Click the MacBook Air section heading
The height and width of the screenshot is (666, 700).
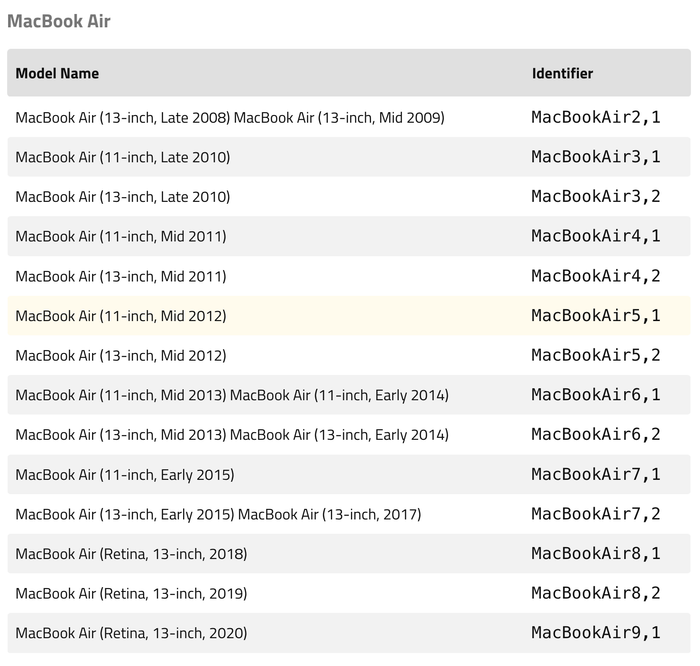58,21
